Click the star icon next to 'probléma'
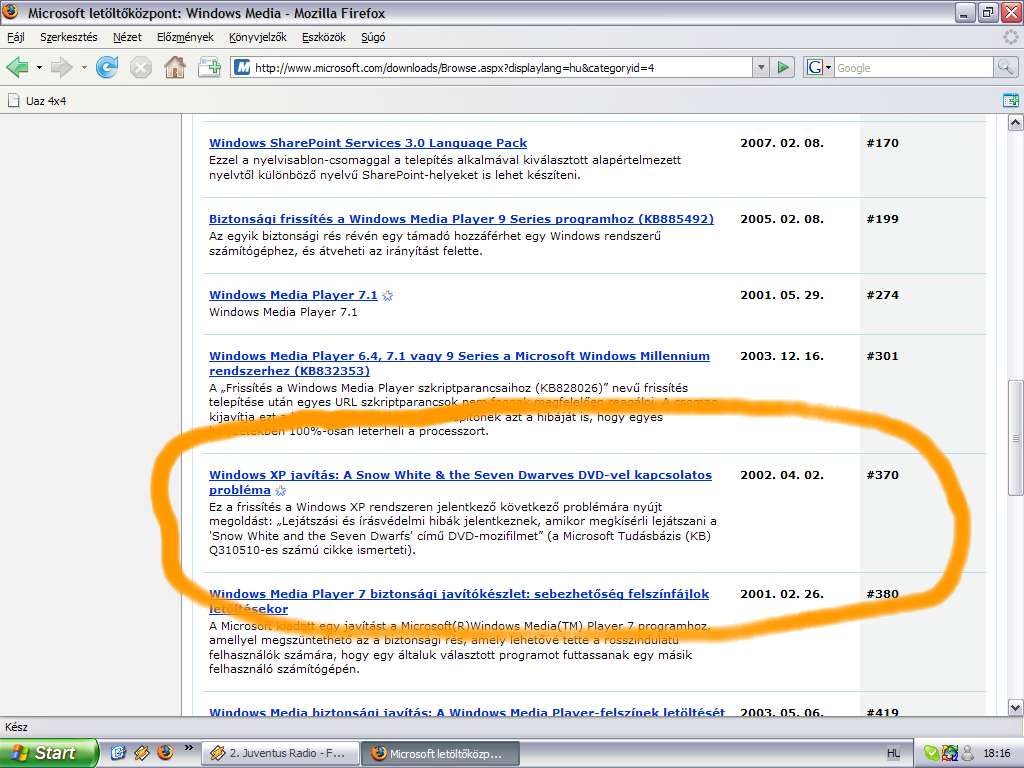Image resolution: width=1024 pixels, height=768 pixels. coord(281,490)
